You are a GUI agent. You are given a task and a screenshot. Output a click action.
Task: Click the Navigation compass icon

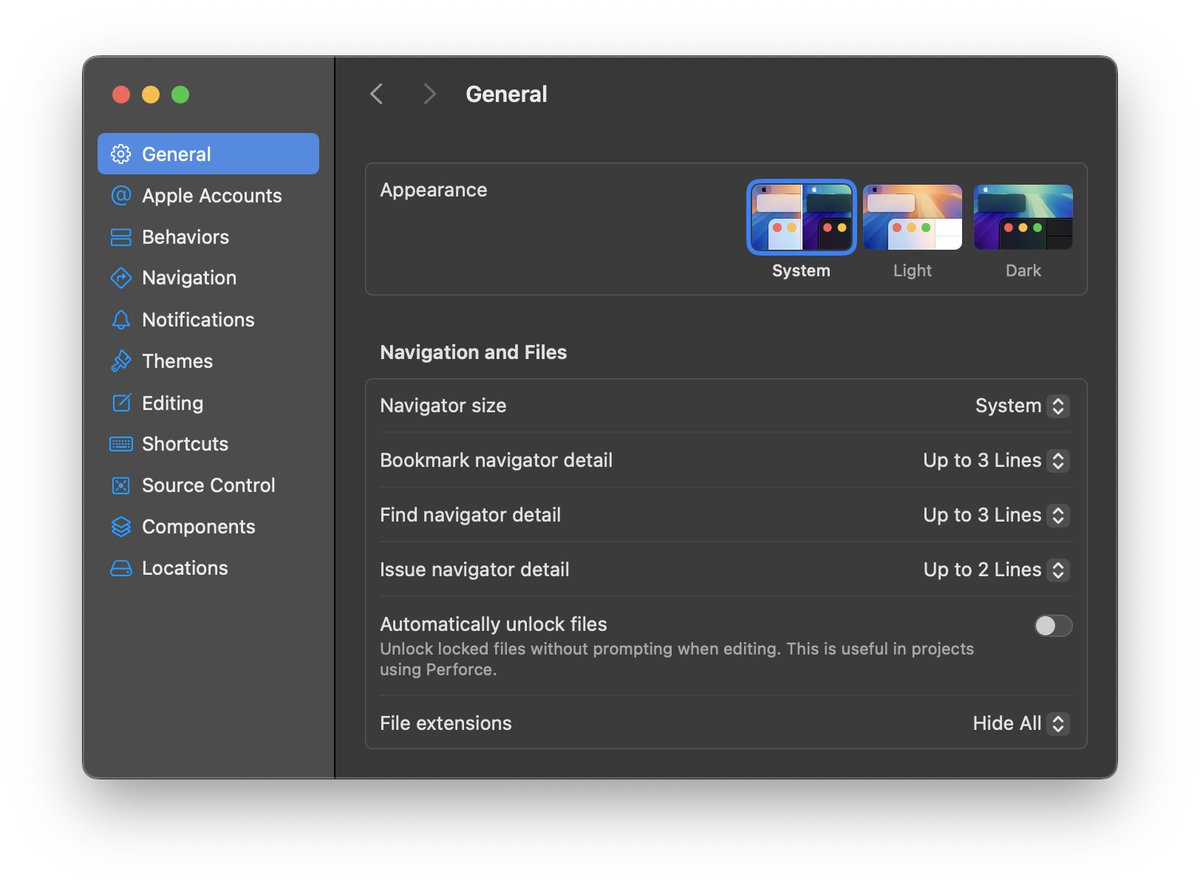pyautogui.click(x=121, y=278)
